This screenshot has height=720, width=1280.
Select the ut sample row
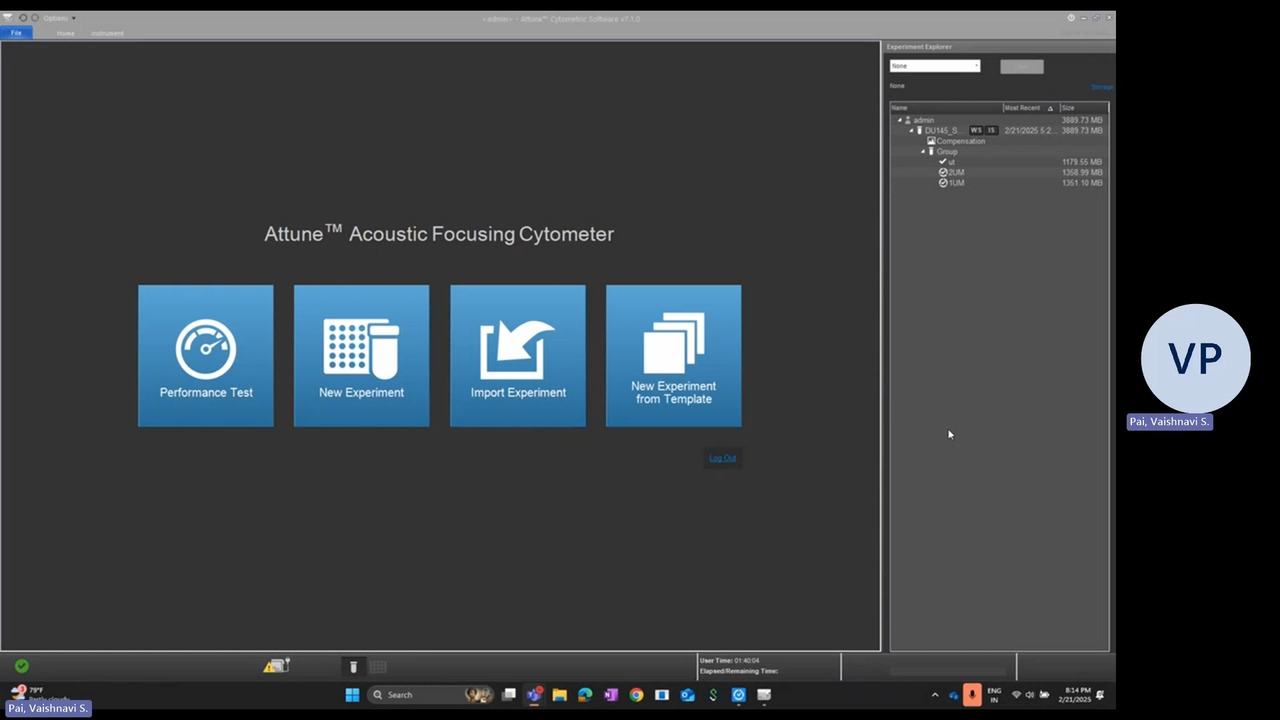pos(999,162)
